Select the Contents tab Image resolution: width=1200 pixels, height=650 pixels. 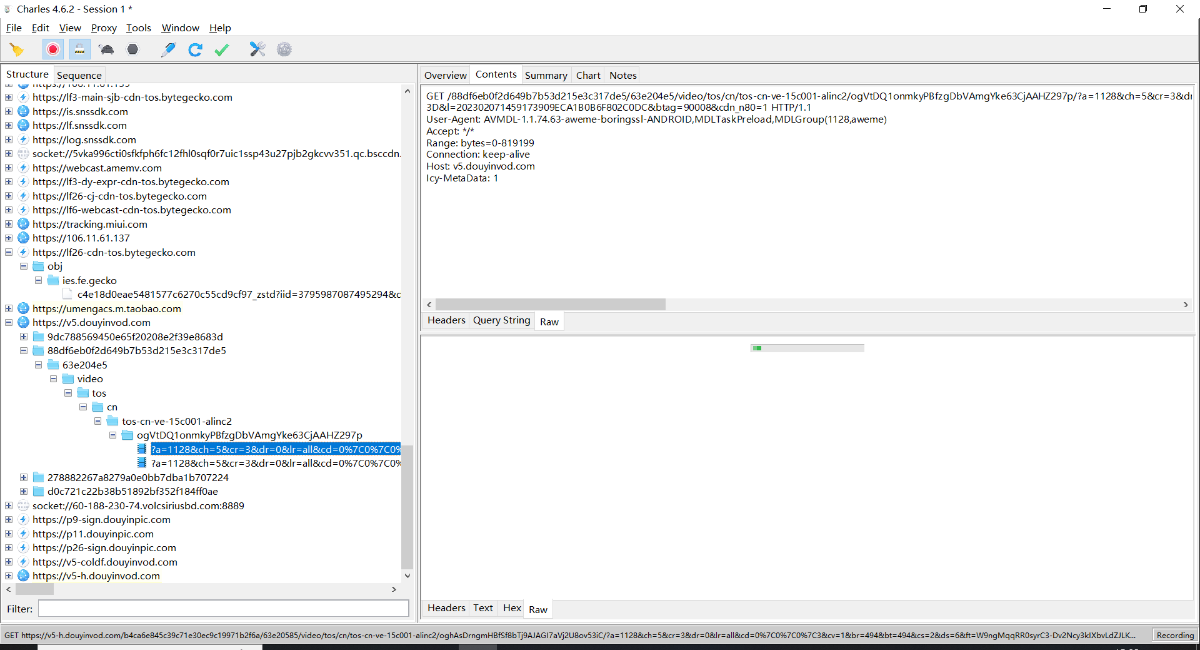(x=496, y=74)
